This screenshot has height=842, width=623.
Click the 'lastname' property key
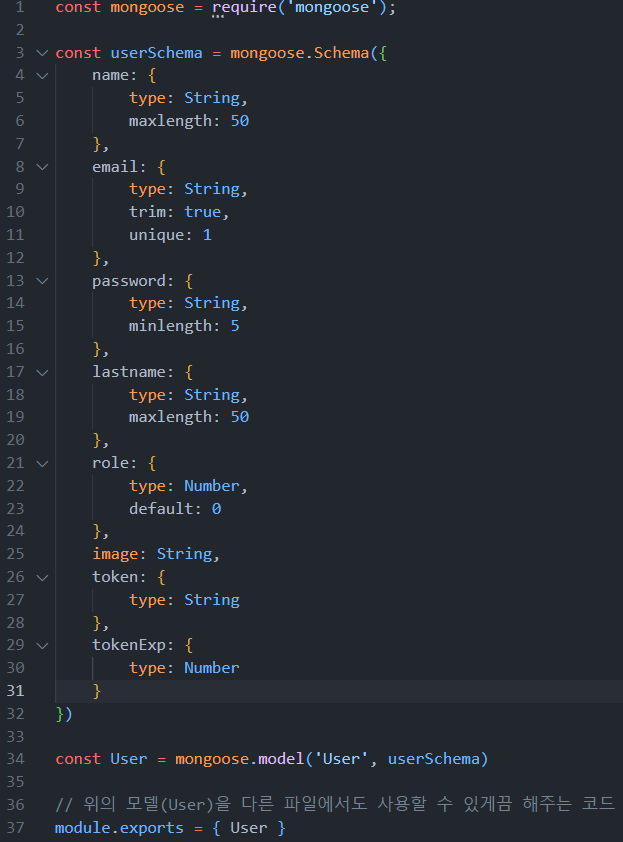129,372
